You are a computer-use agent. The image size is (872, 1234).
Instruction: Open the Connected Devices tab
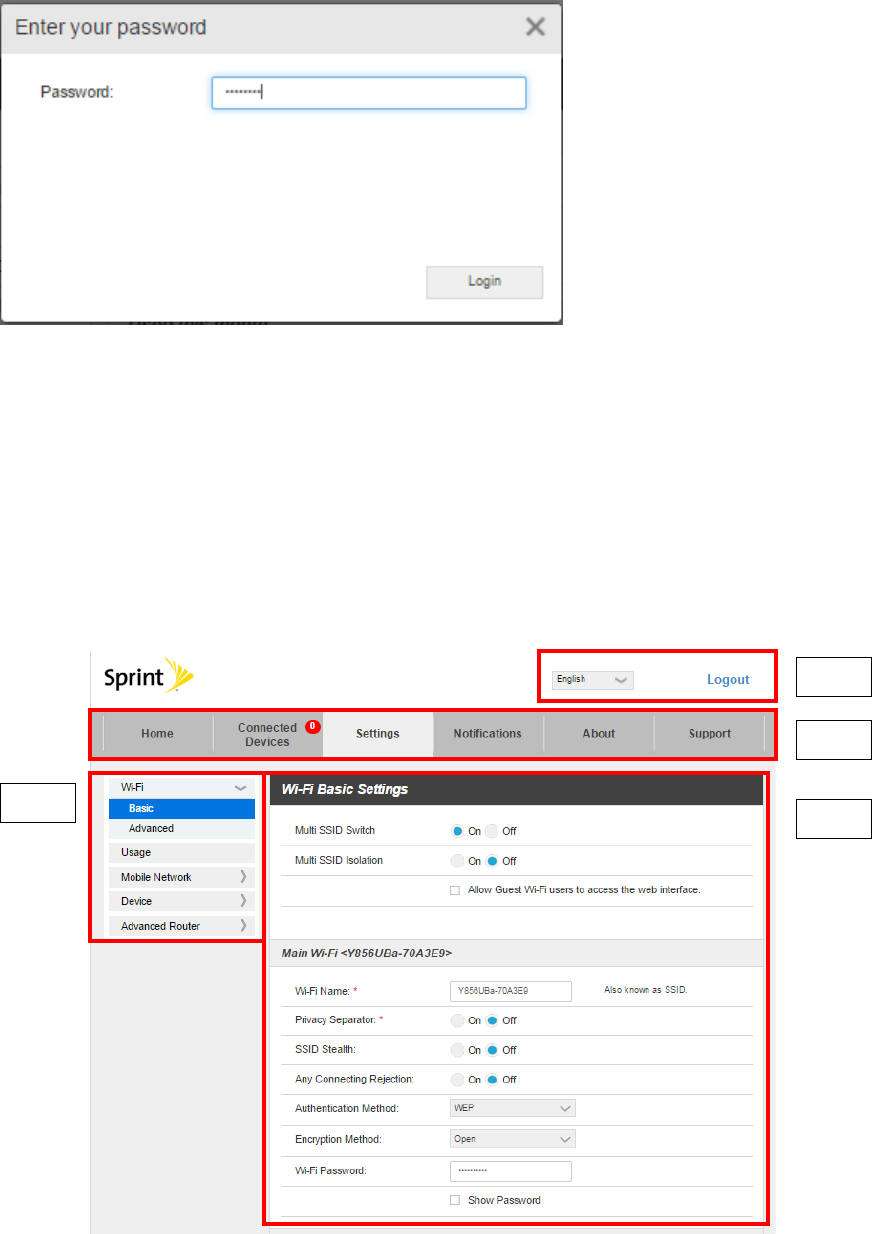tap(268, 734)
